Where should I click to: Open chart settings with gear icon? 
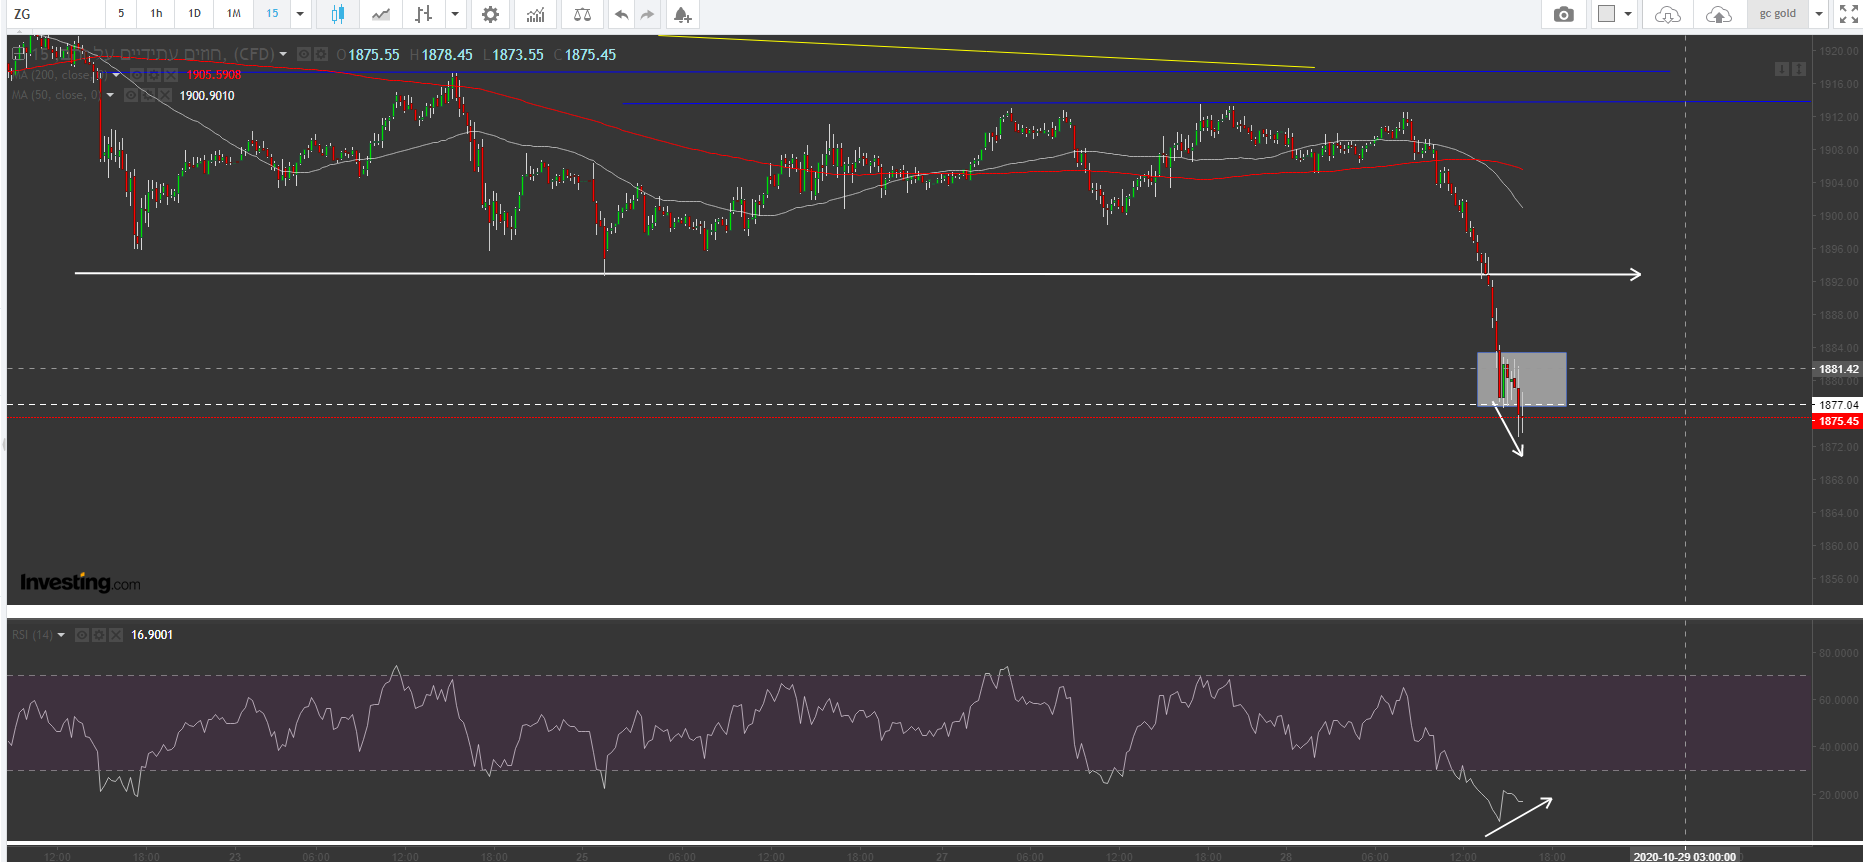click(x=490, y=14)
